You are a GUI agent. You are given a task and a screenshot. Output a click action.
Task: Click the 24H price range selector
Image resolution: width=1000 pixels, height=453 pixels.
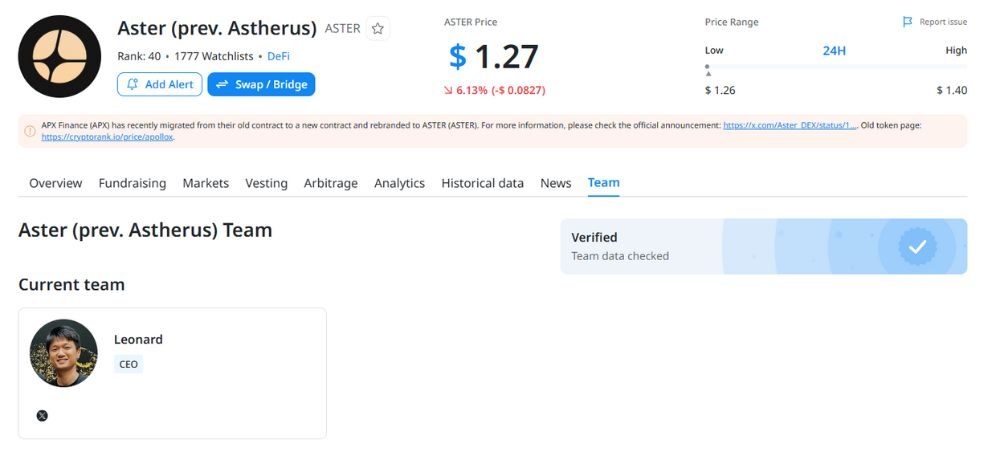[834, 50]
